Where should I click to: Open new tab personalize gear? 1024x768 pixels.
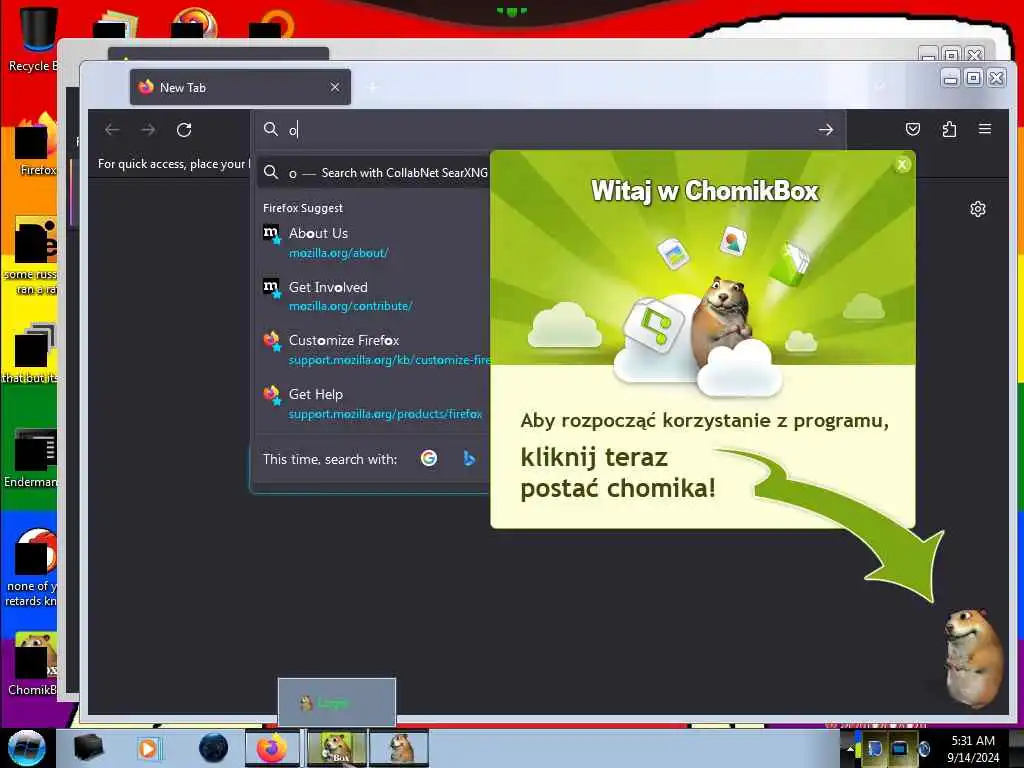[978, 209]
